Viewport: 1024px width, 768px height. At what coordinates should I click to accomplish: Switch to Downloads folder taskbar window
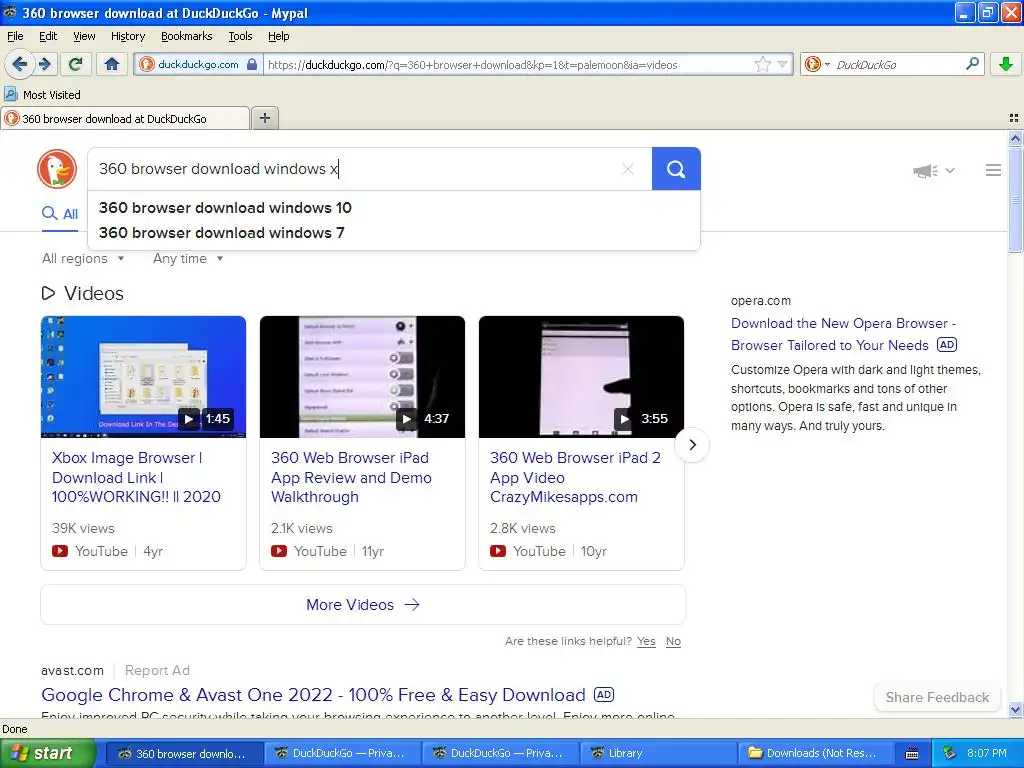click(817, 753)
